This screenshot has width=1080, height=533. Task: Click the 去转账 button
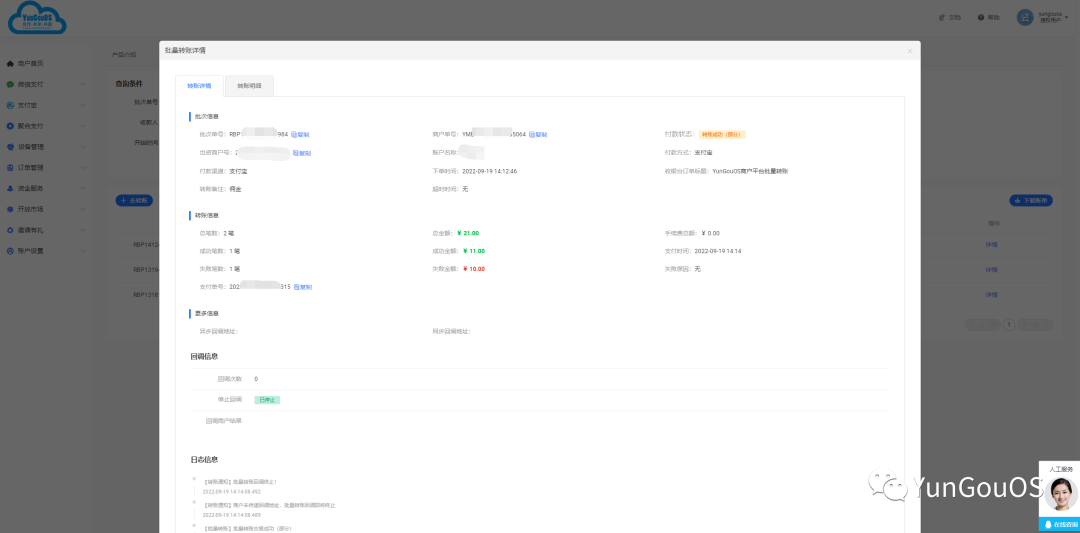[134, 200]
